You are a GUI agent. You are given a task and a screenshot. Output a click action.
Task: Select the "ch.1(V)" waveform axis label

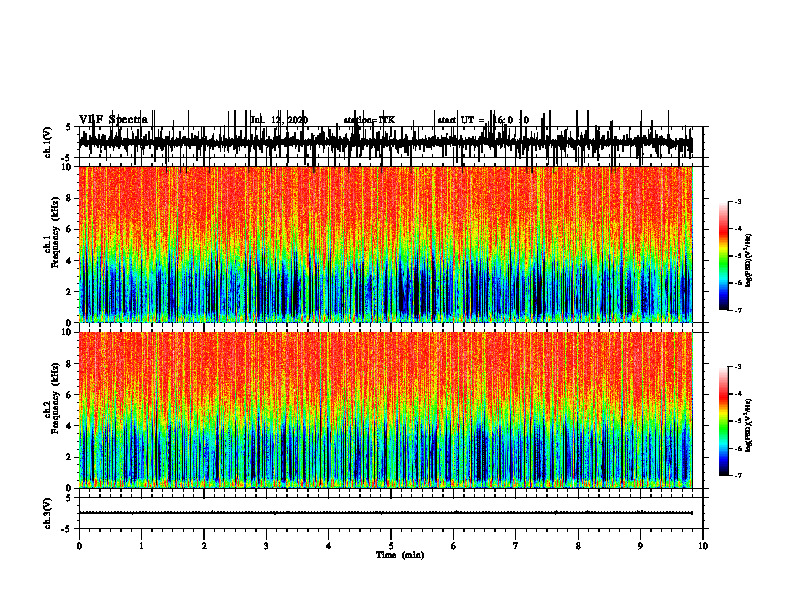click(x=47, y=142)
